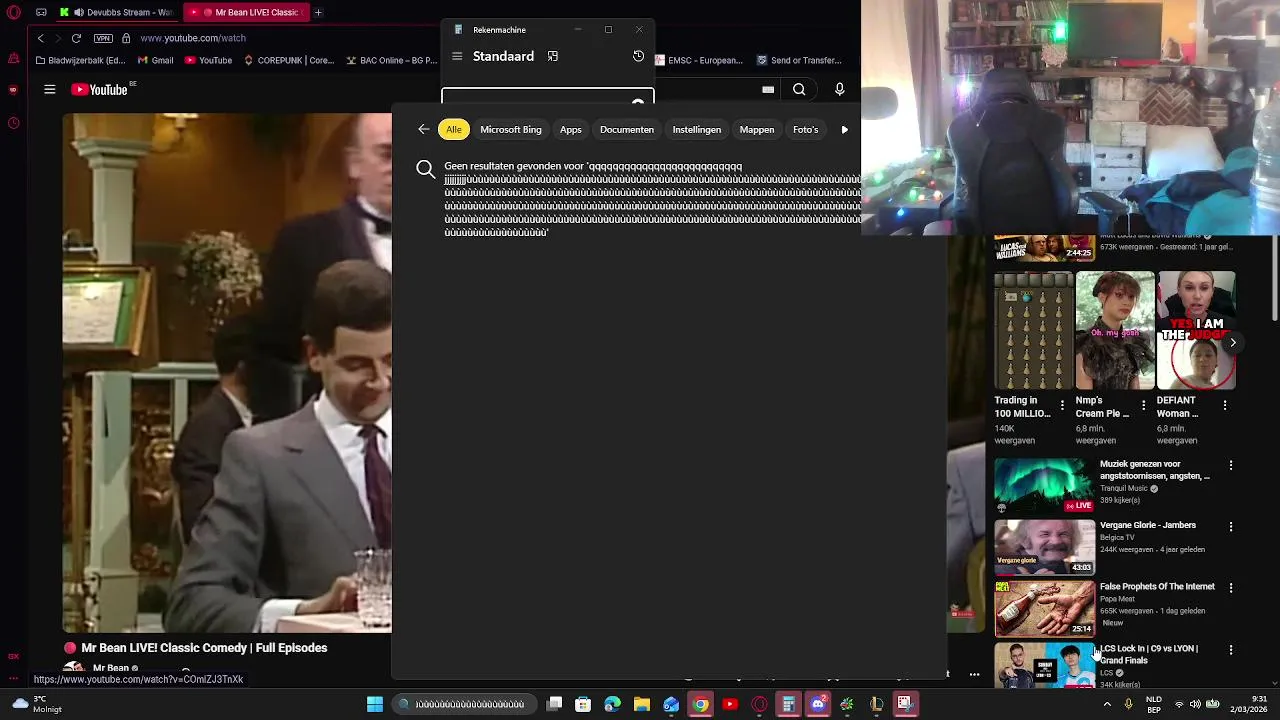The image size is (1280, 720).
Task: Switch to Devubbs Stream browser tab
Action: (116, 12)
